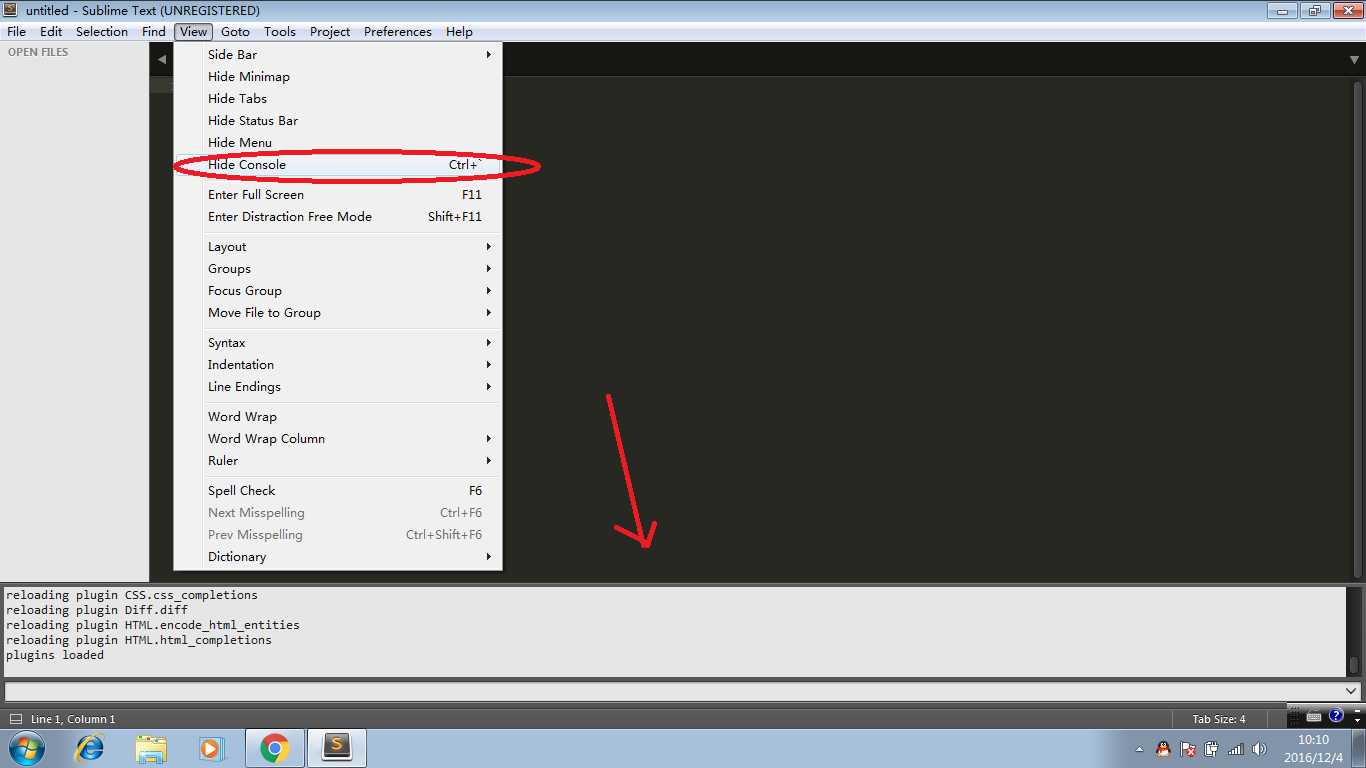Expand the Move File to Group submenu
The height and width of the screenshot is (768, 1366).
338,312
